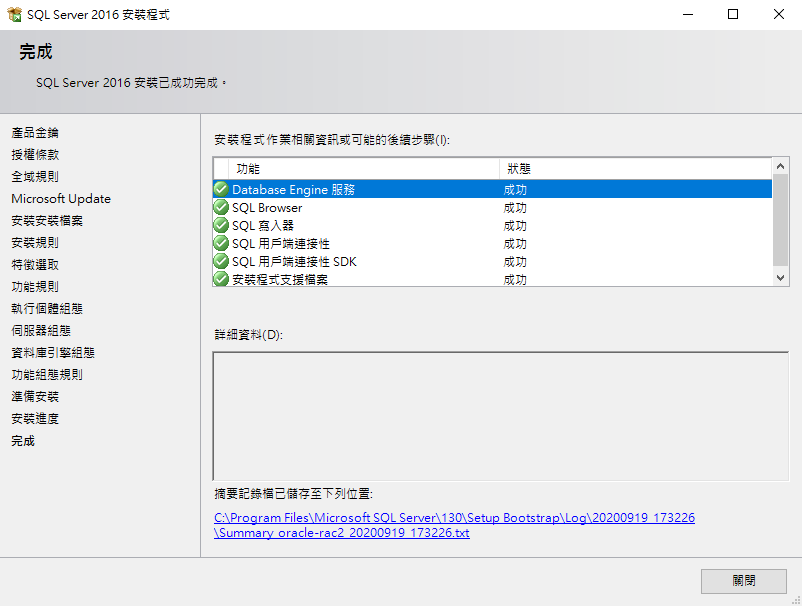Click the green check icon beside SQL Browser

point(221,207)
